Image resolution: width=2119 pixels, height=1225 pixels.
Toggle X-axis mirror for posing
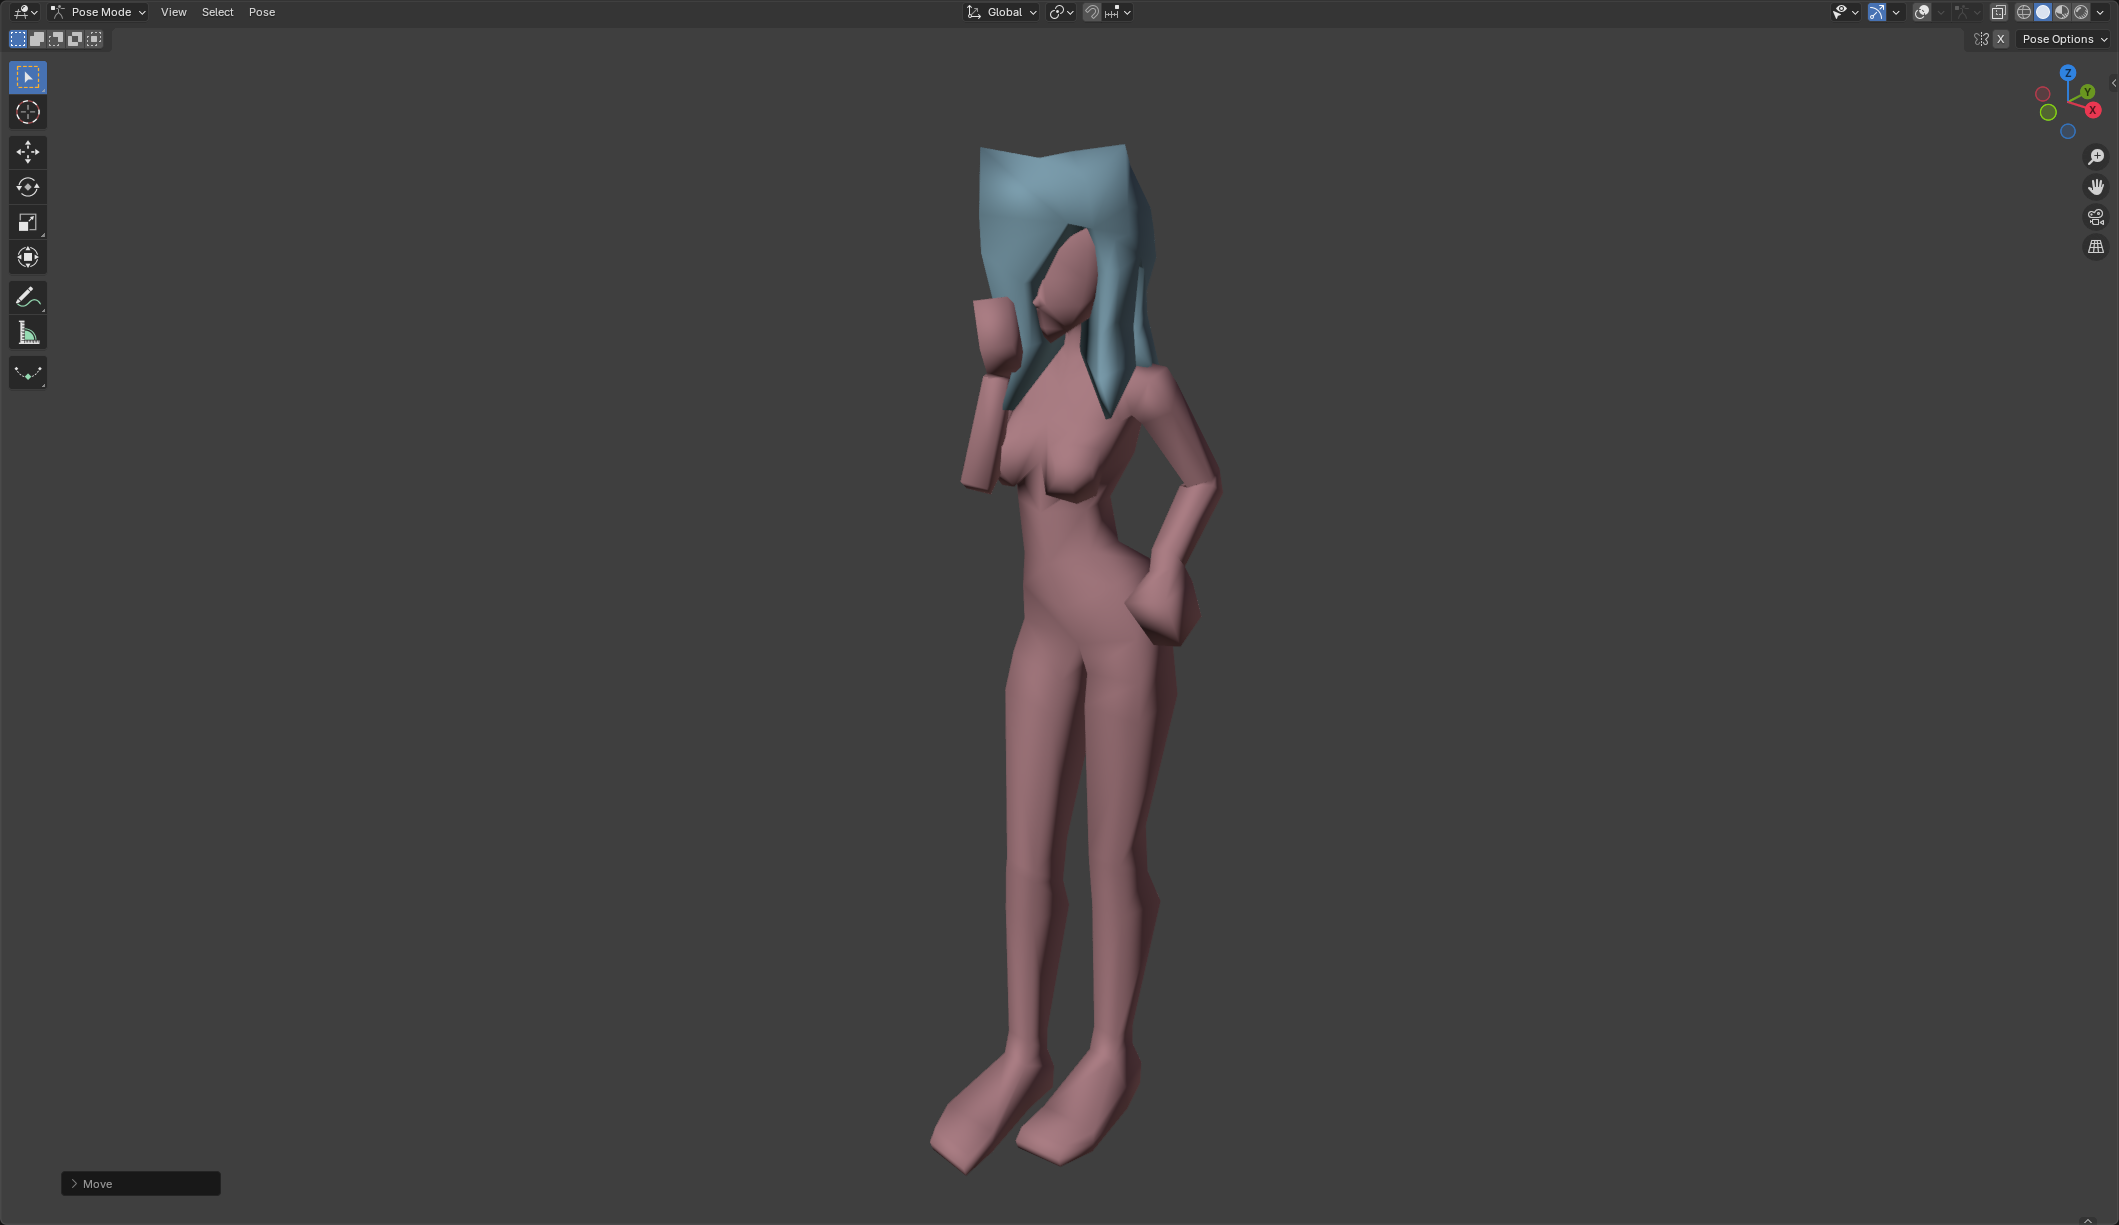pos(2000,39)
